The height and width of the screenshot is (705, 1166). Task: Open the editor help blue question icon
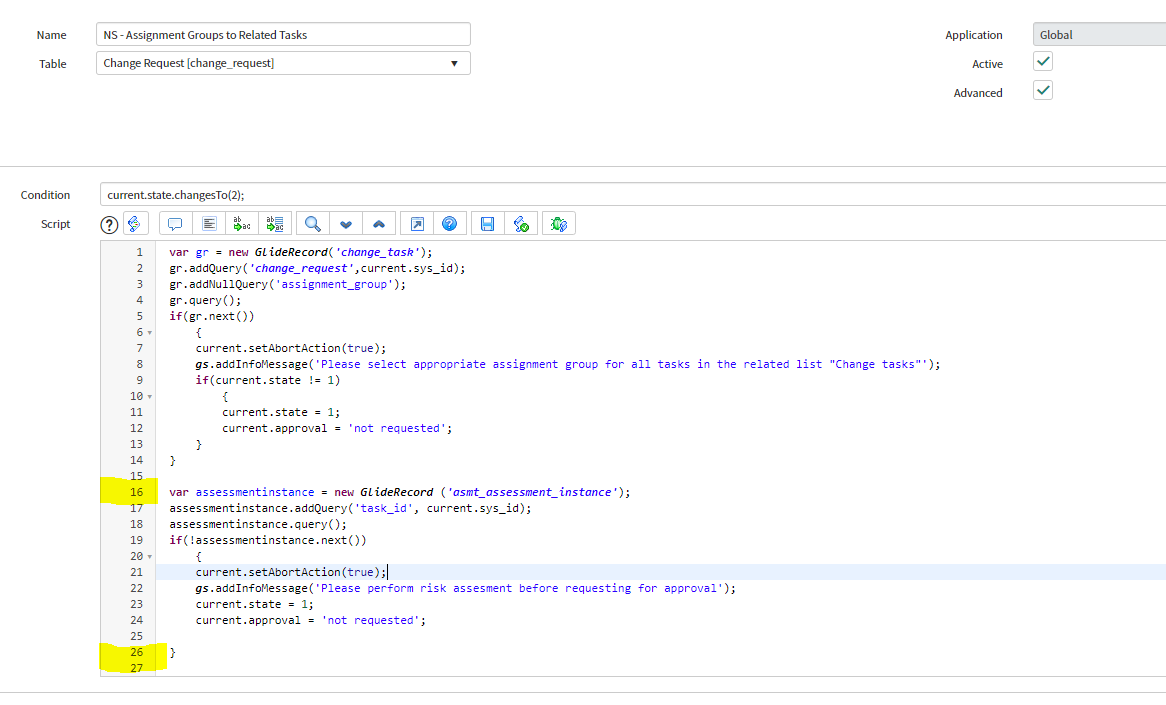pyautogui.click(x=450, y=224)
